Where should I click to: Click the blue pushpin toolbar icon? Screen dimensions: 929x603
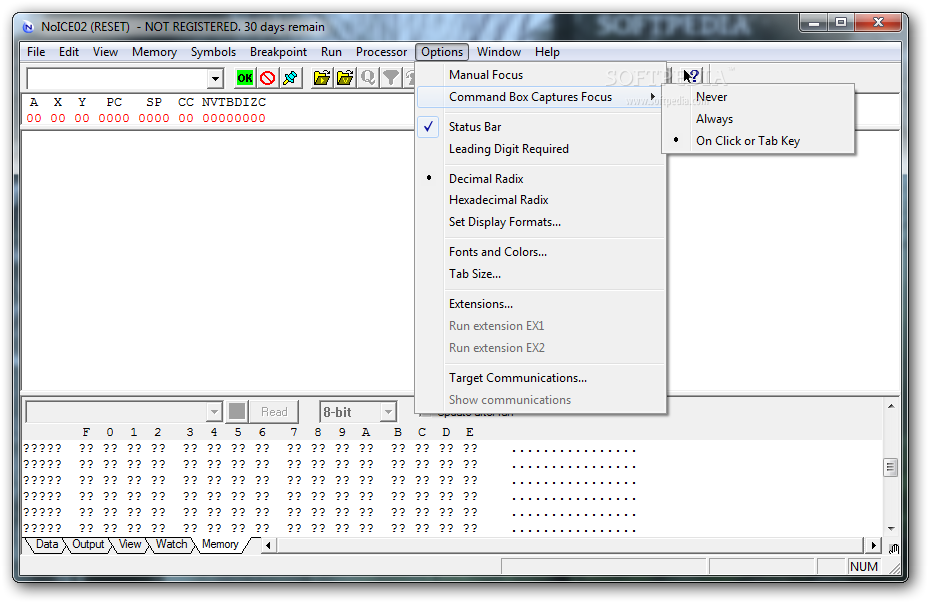point(290,78)
